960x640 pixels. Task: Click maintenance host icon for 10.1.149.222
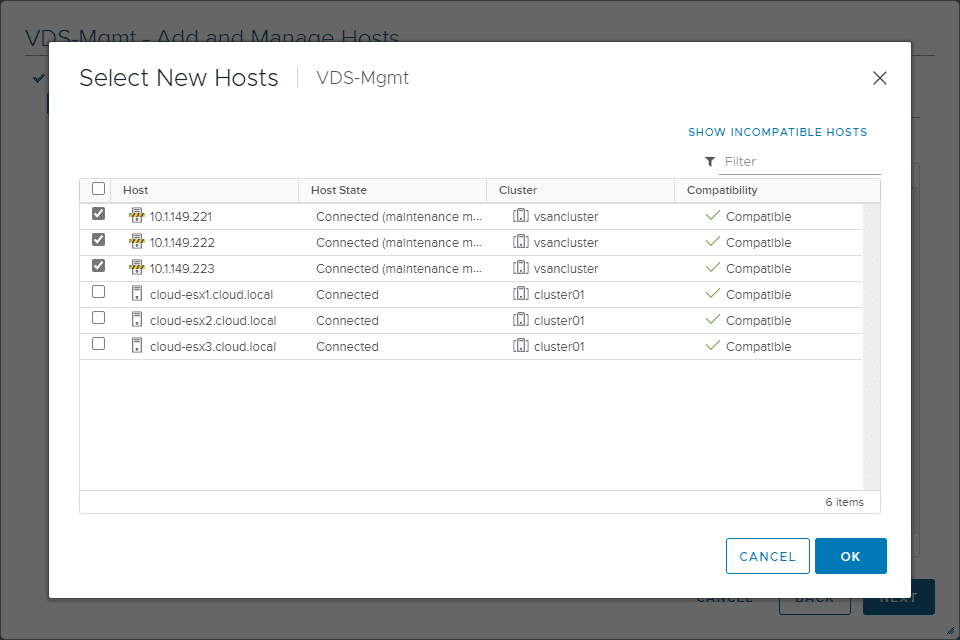136,242
